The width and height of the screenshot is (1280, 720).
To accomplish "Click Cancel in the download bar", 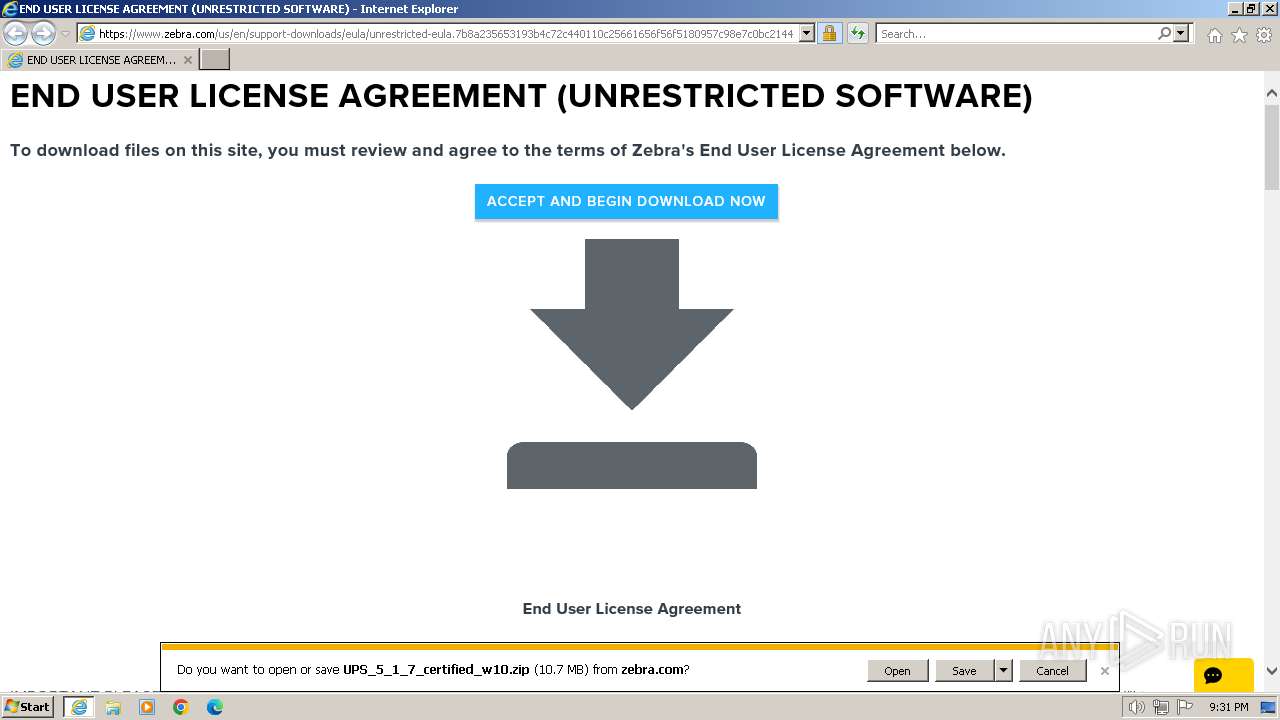I will click(1052, 670).
